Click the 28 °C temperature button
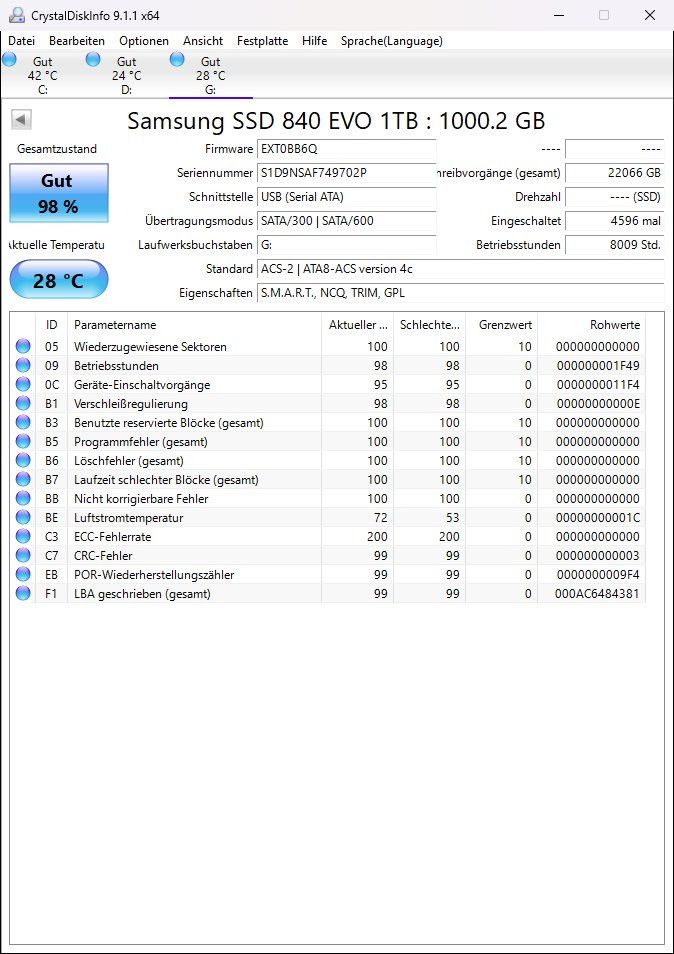 tap(59, 280)
